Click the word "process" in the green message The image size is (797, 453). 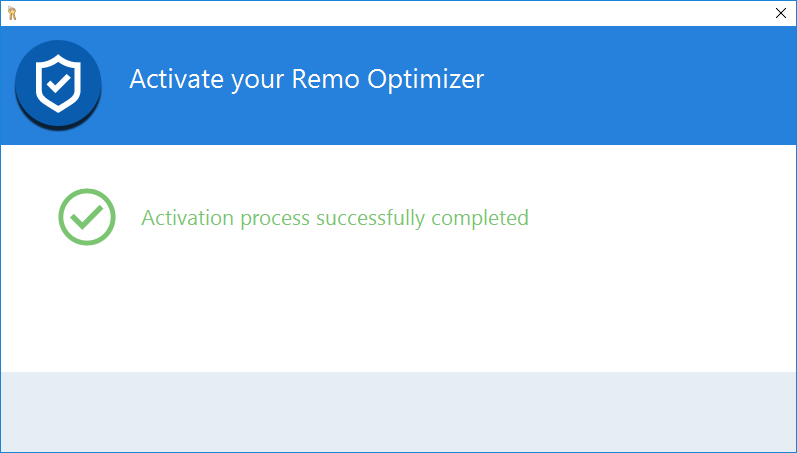[x=274, y=217]
